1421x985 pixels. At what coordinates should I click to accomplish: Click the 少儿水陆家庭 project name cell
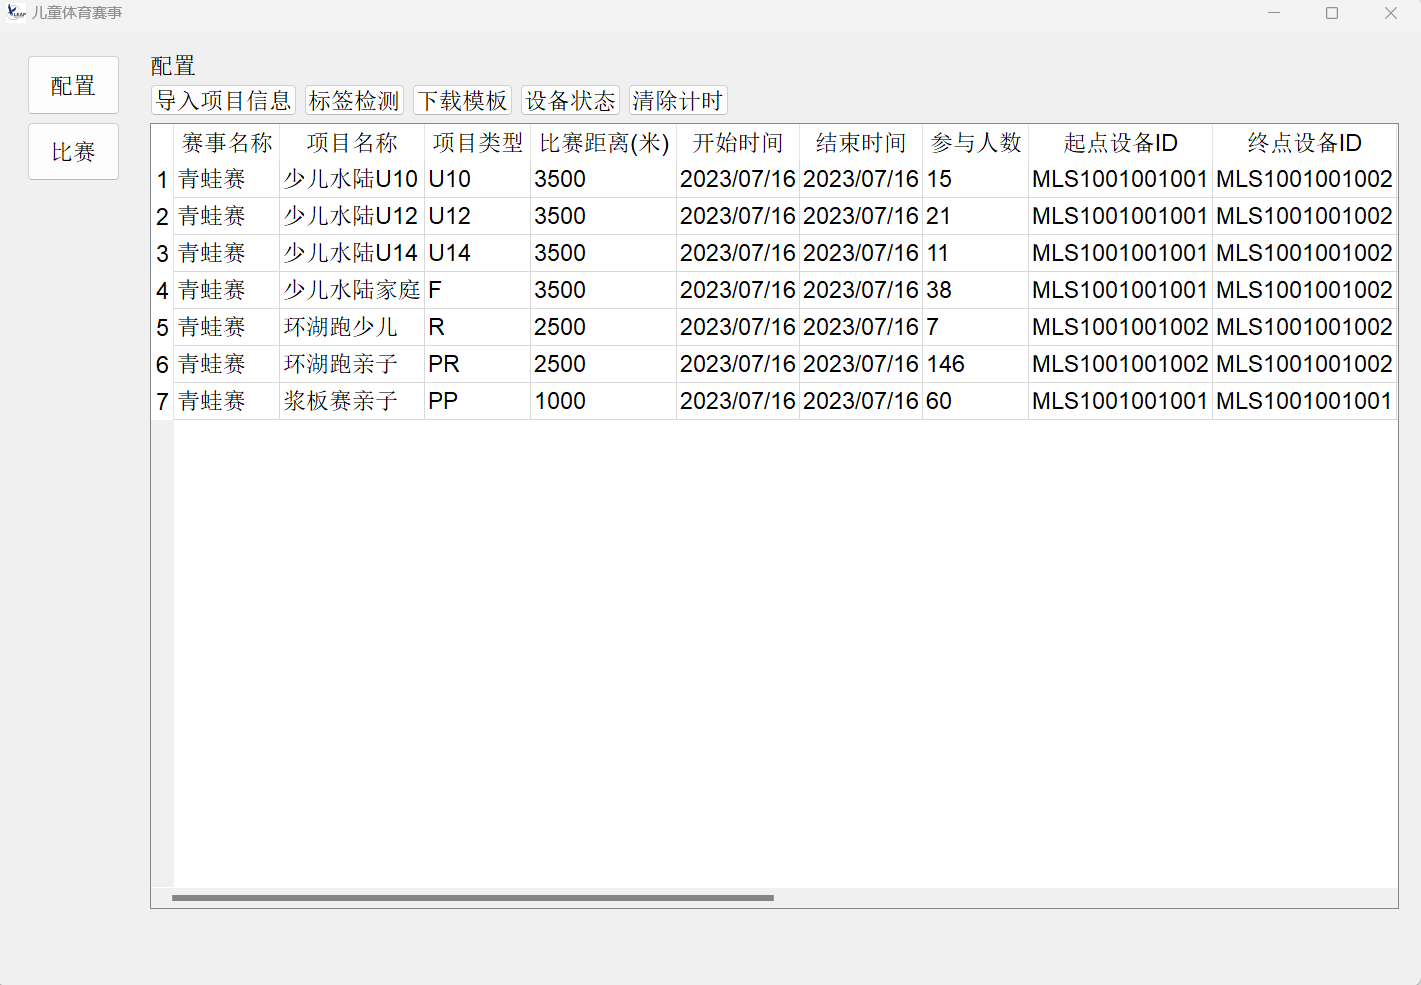352,290
